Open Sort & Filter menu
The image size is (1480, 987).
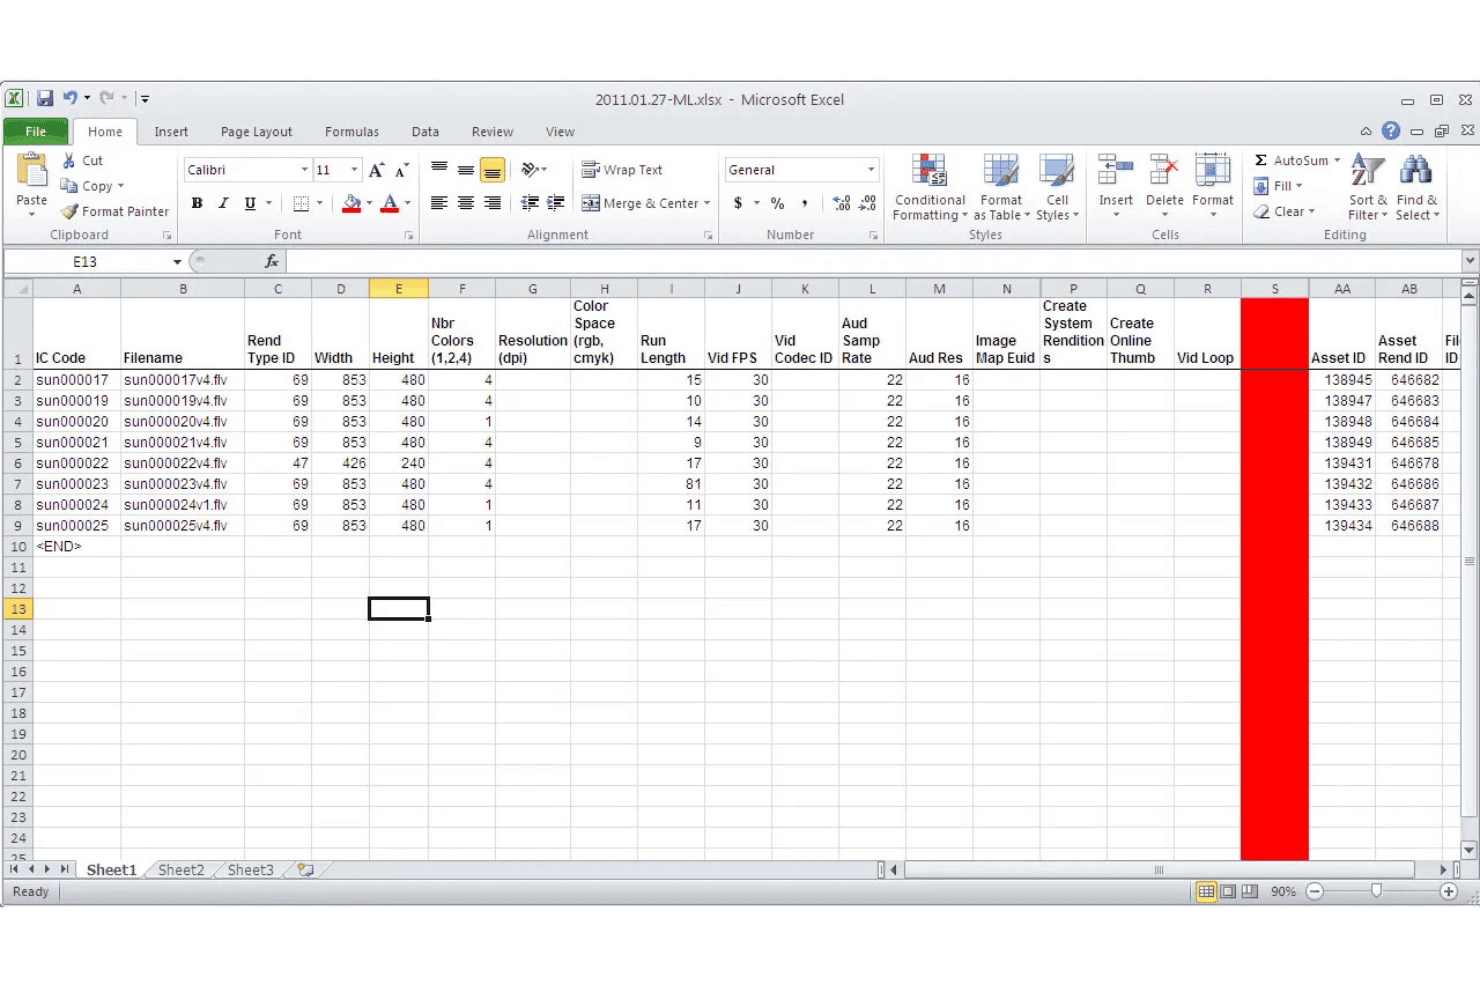(x=1367, y=187)
